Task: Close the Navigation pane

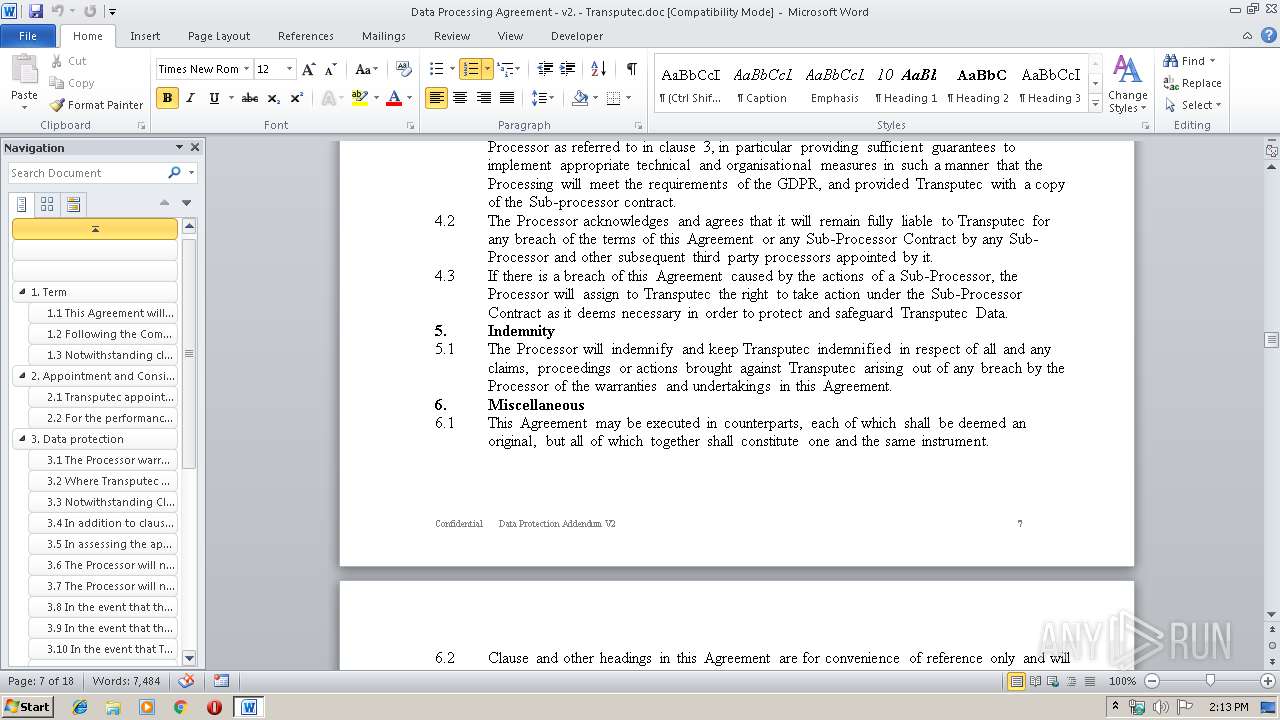Action: coord(195,147)
